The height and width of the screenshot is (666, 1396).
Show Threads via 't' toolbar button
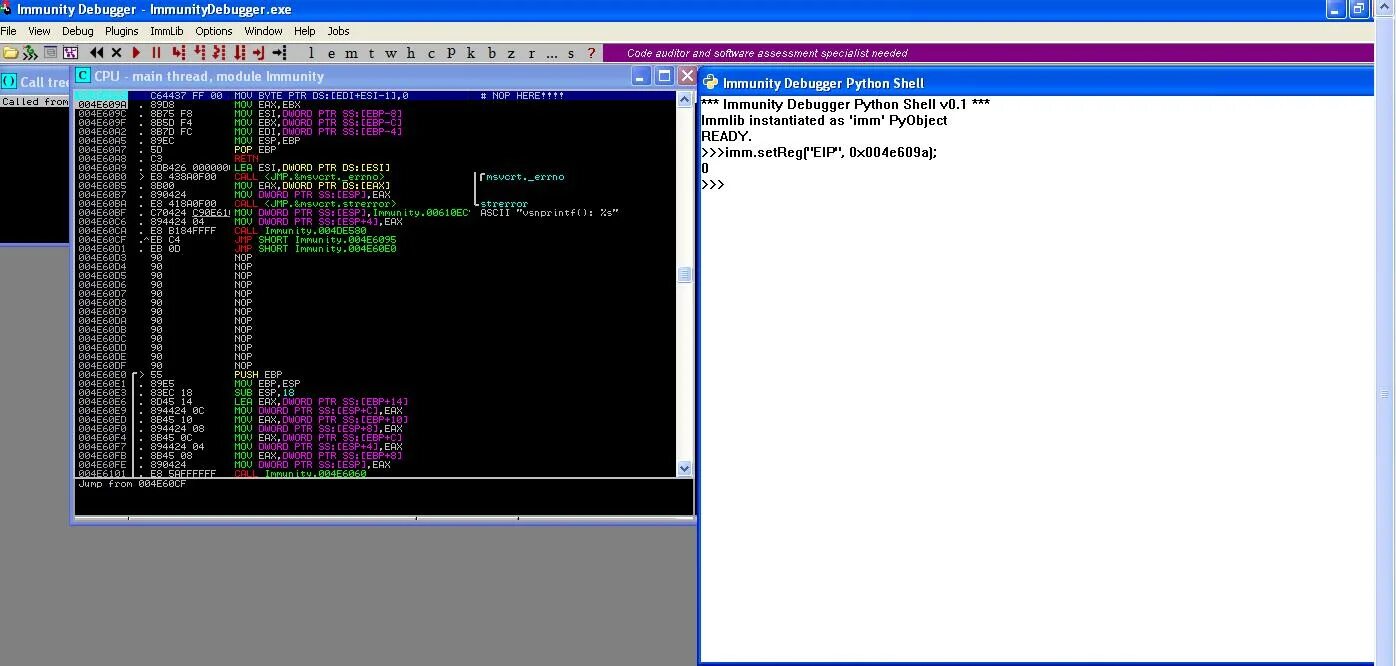(371, 53)
